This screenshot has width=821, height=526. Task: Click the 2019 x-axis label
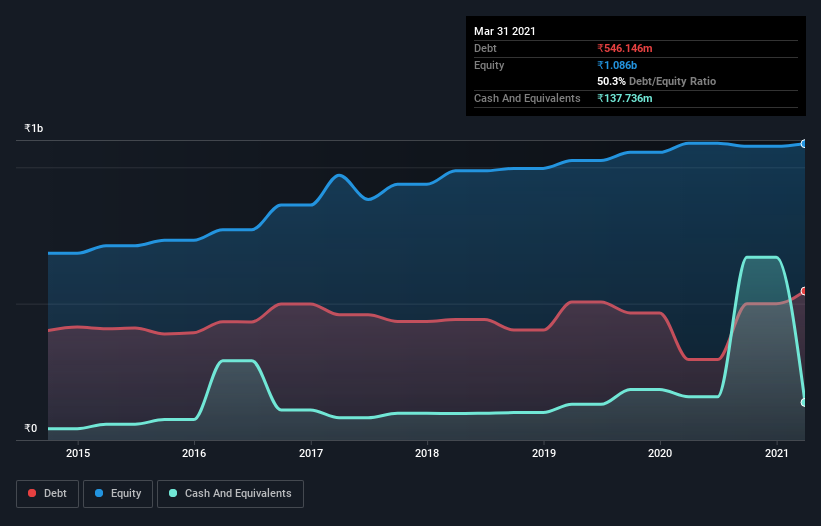click(544, 453)
